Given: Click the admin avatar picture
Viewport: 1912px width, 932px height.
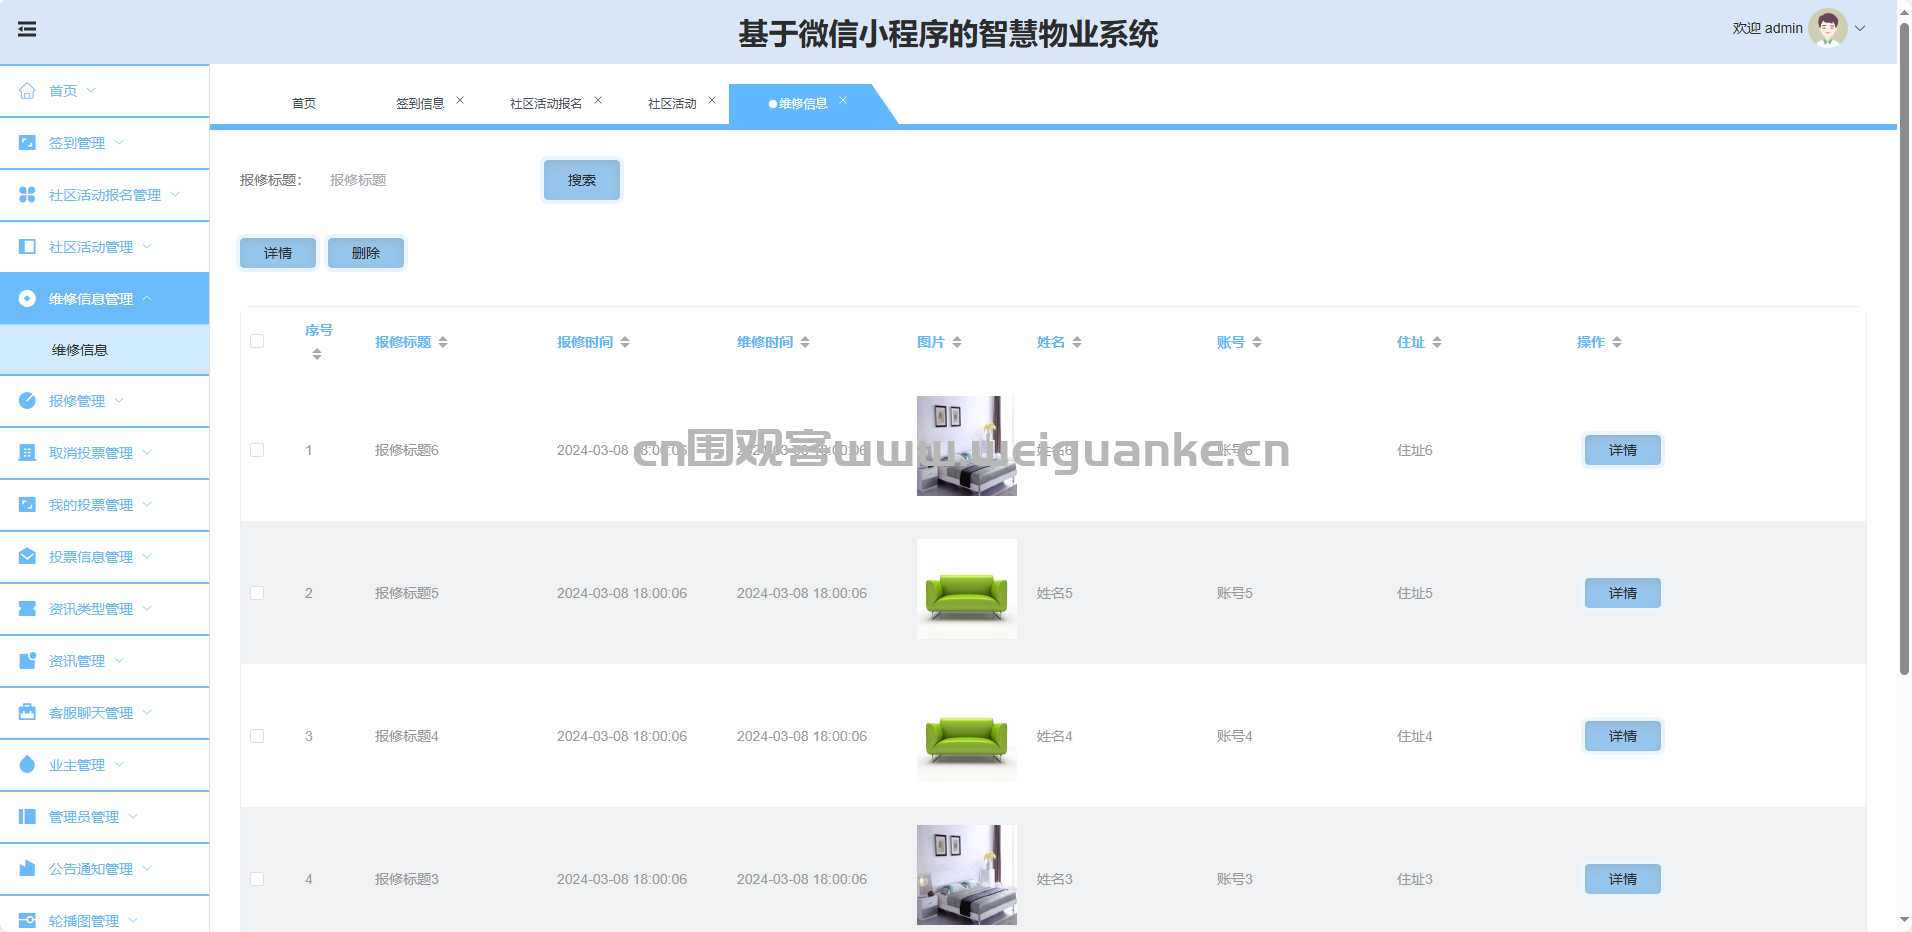Looking at the screenshot, I should coord(1827,28).
